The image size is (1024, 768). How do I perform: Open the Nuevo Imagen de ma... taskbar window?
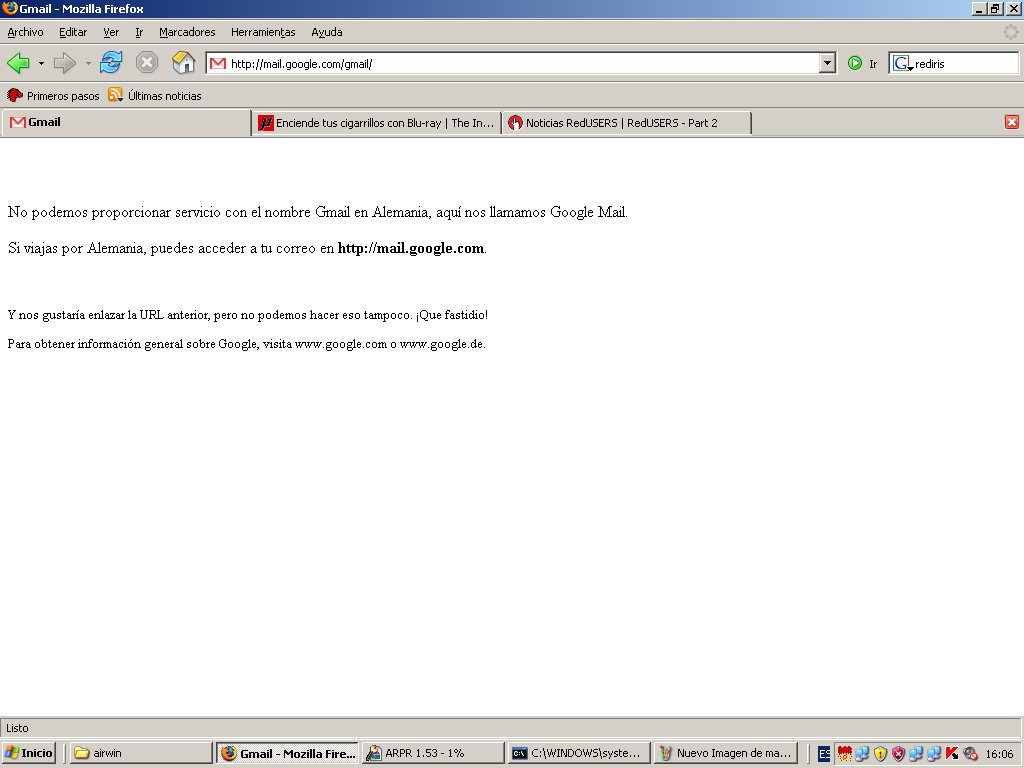[726, 753]
